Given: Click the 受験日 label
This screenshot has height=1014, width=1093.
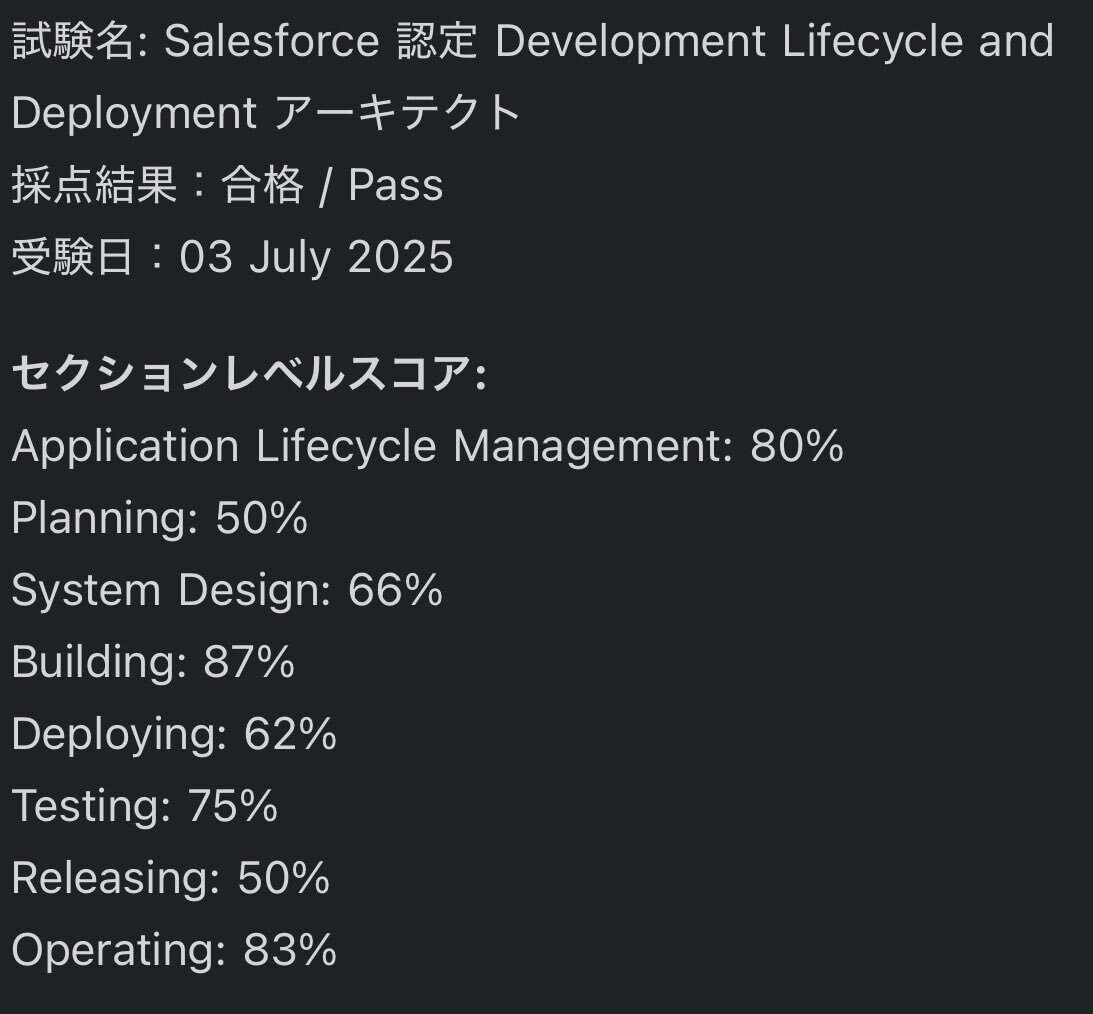Looking at the screenshot, I should (72, 256).
